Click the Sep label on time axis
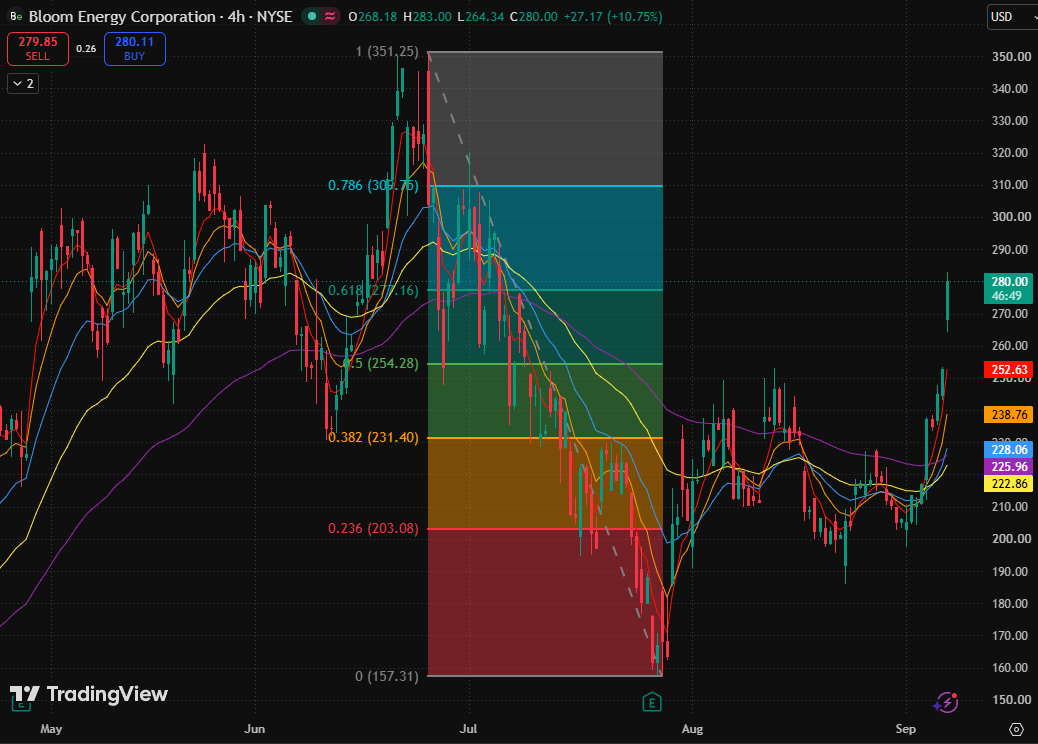1038x744 pixels. click(x=906, y=729)
